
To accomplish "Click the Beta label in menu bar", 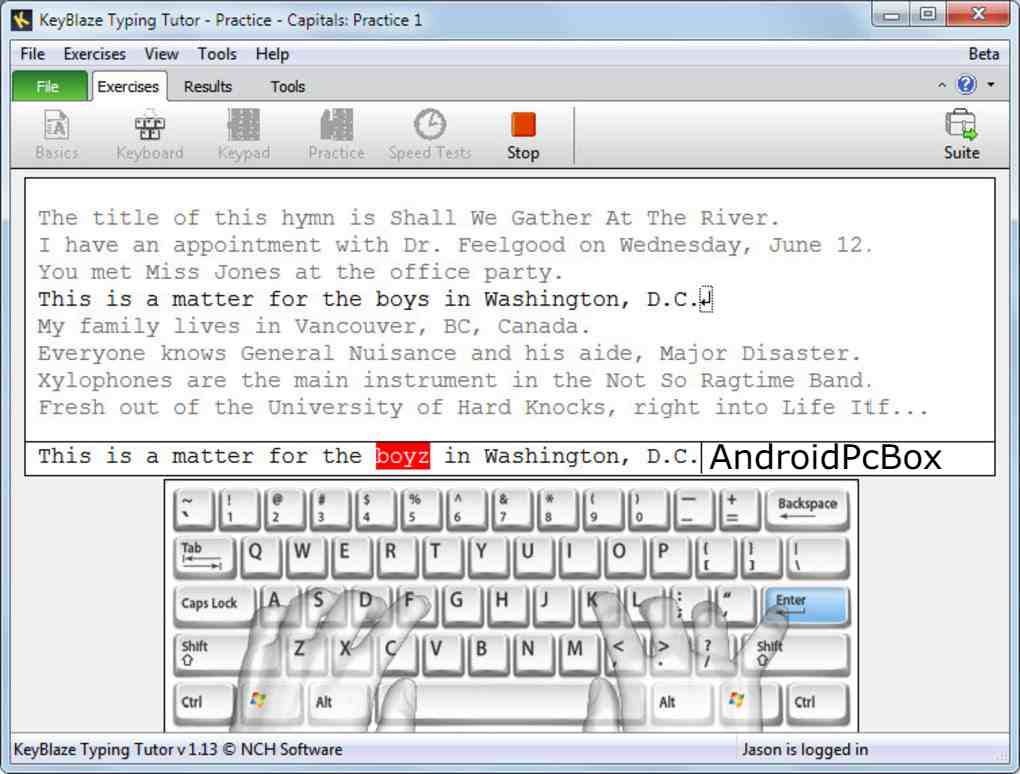I will pyautogui.click(x=984, y=54).
